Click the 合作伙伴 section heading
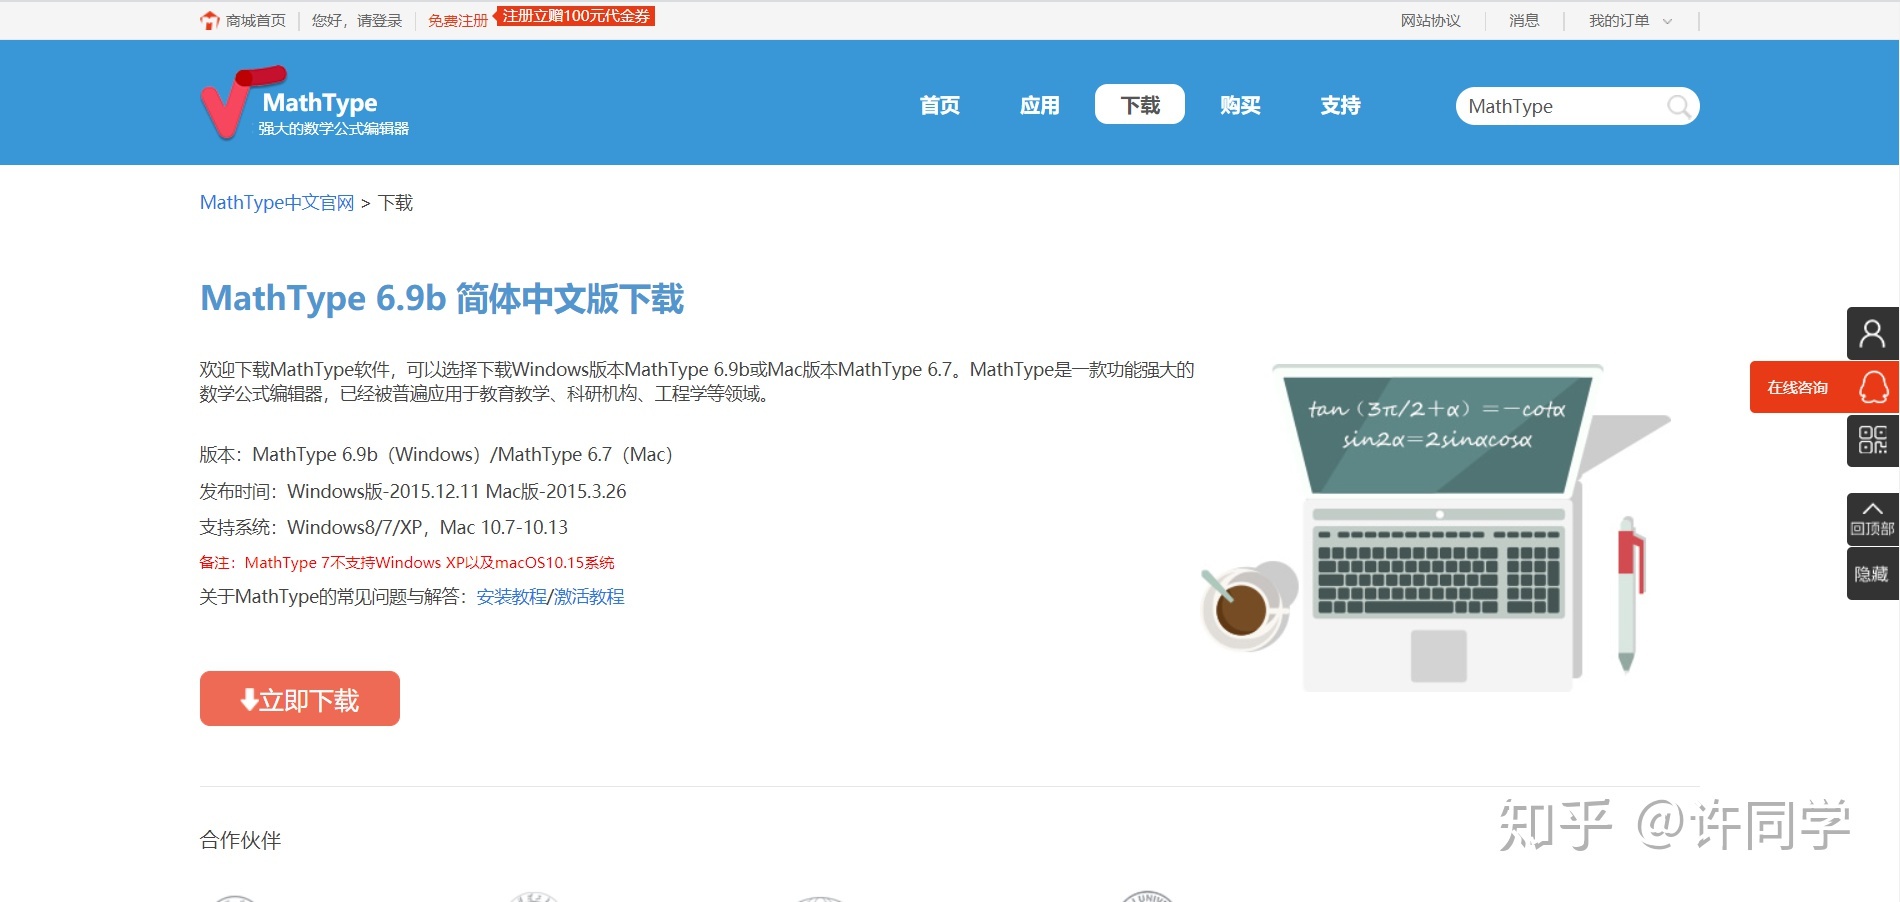The image size is (1900, 902). [x=240, y=839]
